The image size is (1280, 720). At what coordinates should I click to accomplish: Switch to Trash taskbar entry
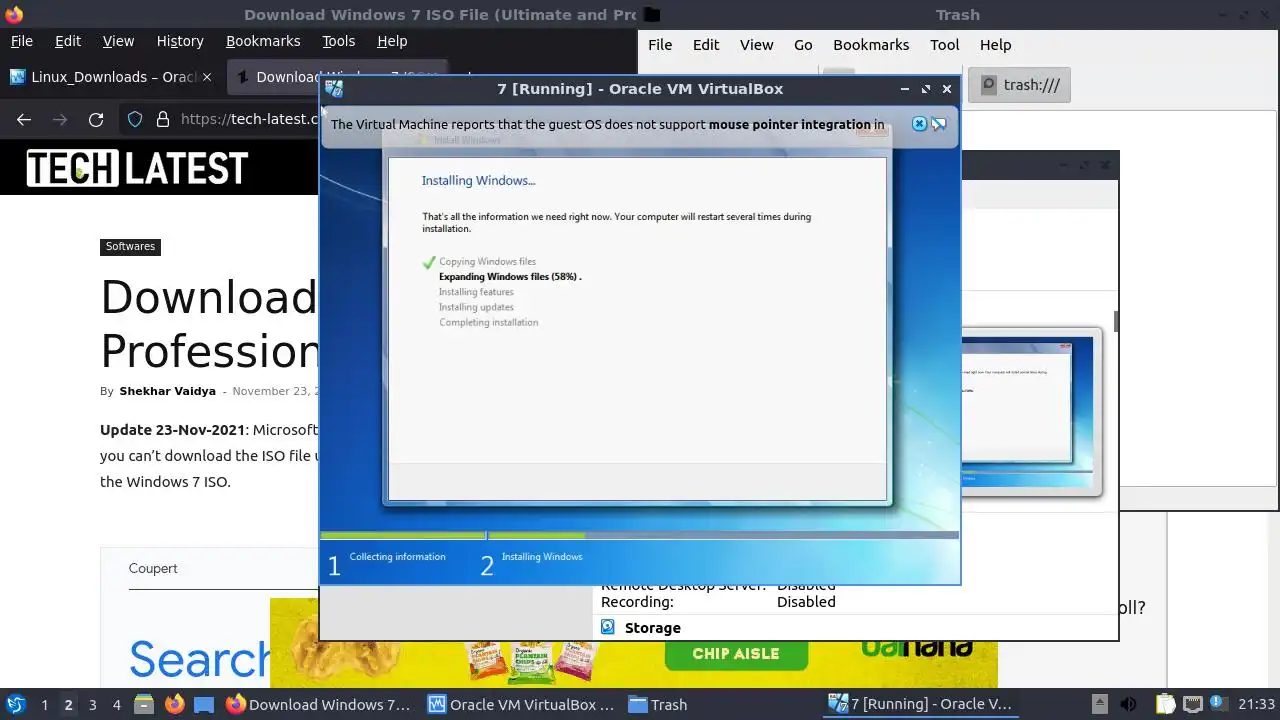coord(657,704)
